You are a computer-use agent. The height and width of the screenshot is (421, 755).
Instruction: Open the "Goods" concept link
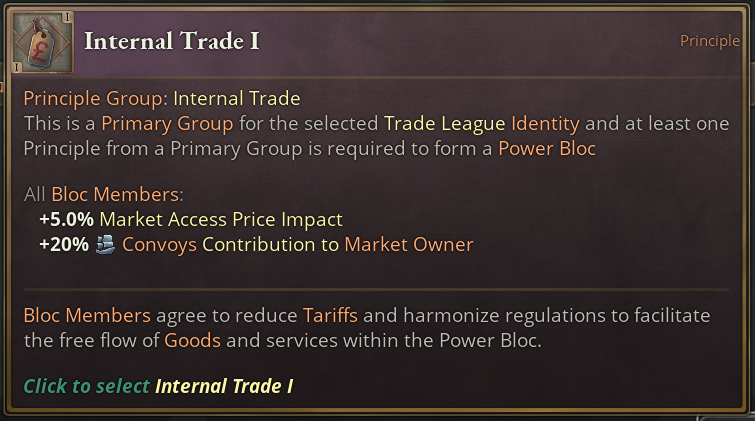tap(193, 340)
